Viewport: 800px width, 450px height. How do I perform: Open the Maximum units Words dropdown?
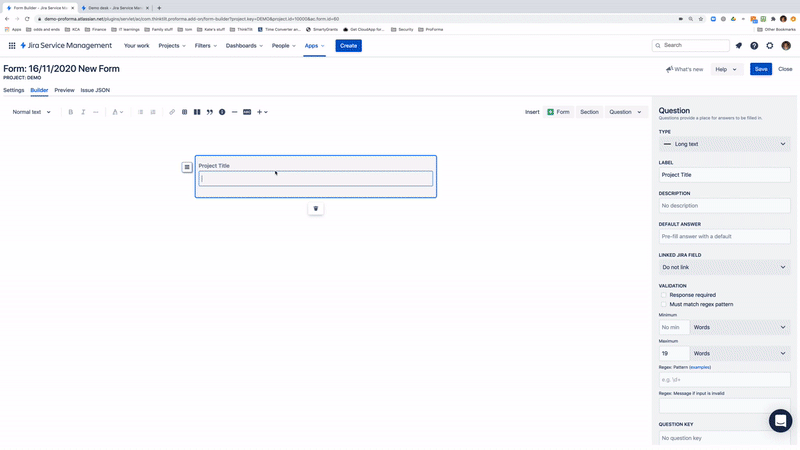(740, 353)
